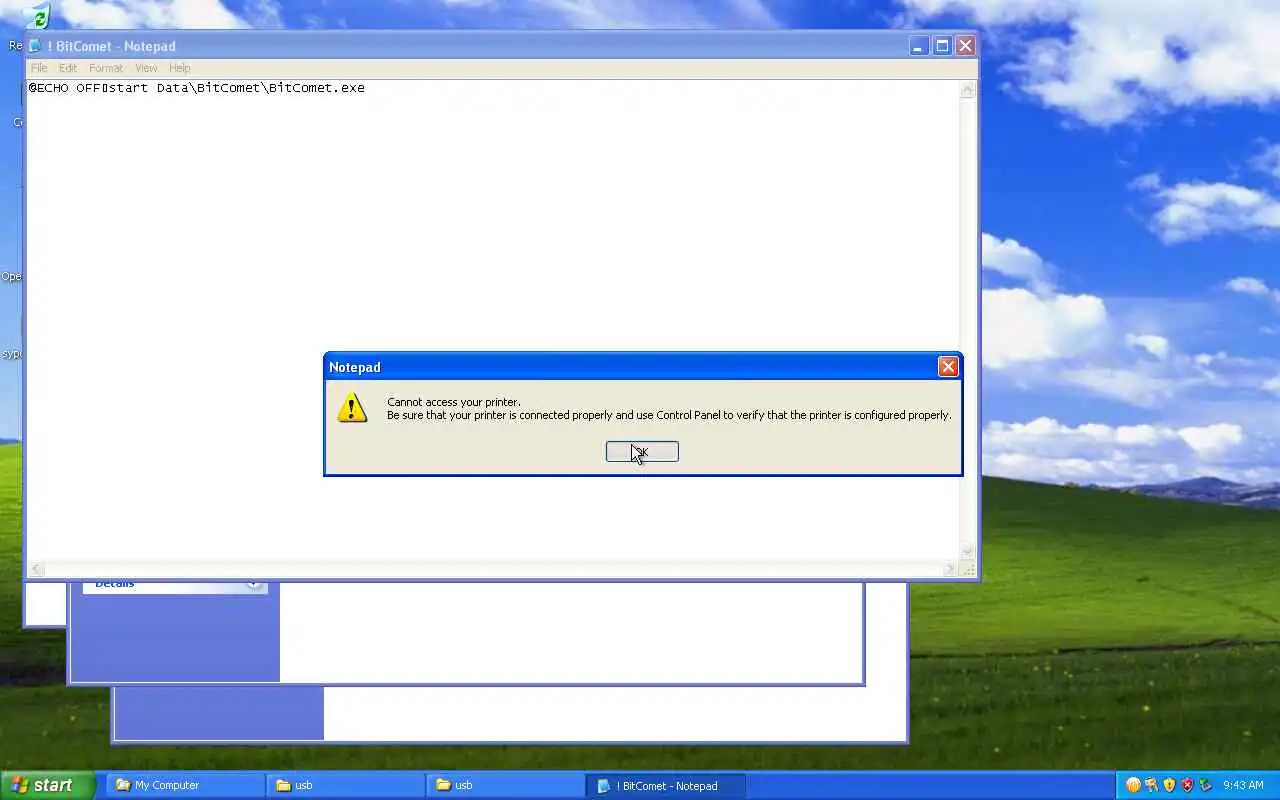Click the dialog title 'Notepad'
This screenshot has height=800, width=1280.
click(355, 367)
